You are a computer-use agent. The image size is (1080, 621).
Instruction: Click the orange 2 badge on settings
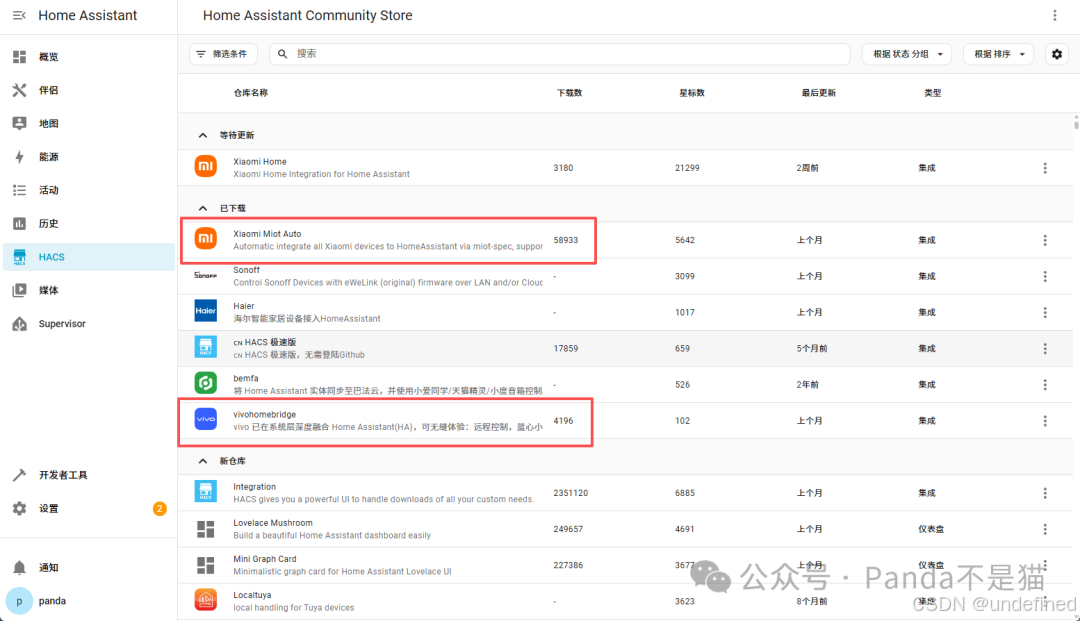pyautogui.click(x=159, y=508)
